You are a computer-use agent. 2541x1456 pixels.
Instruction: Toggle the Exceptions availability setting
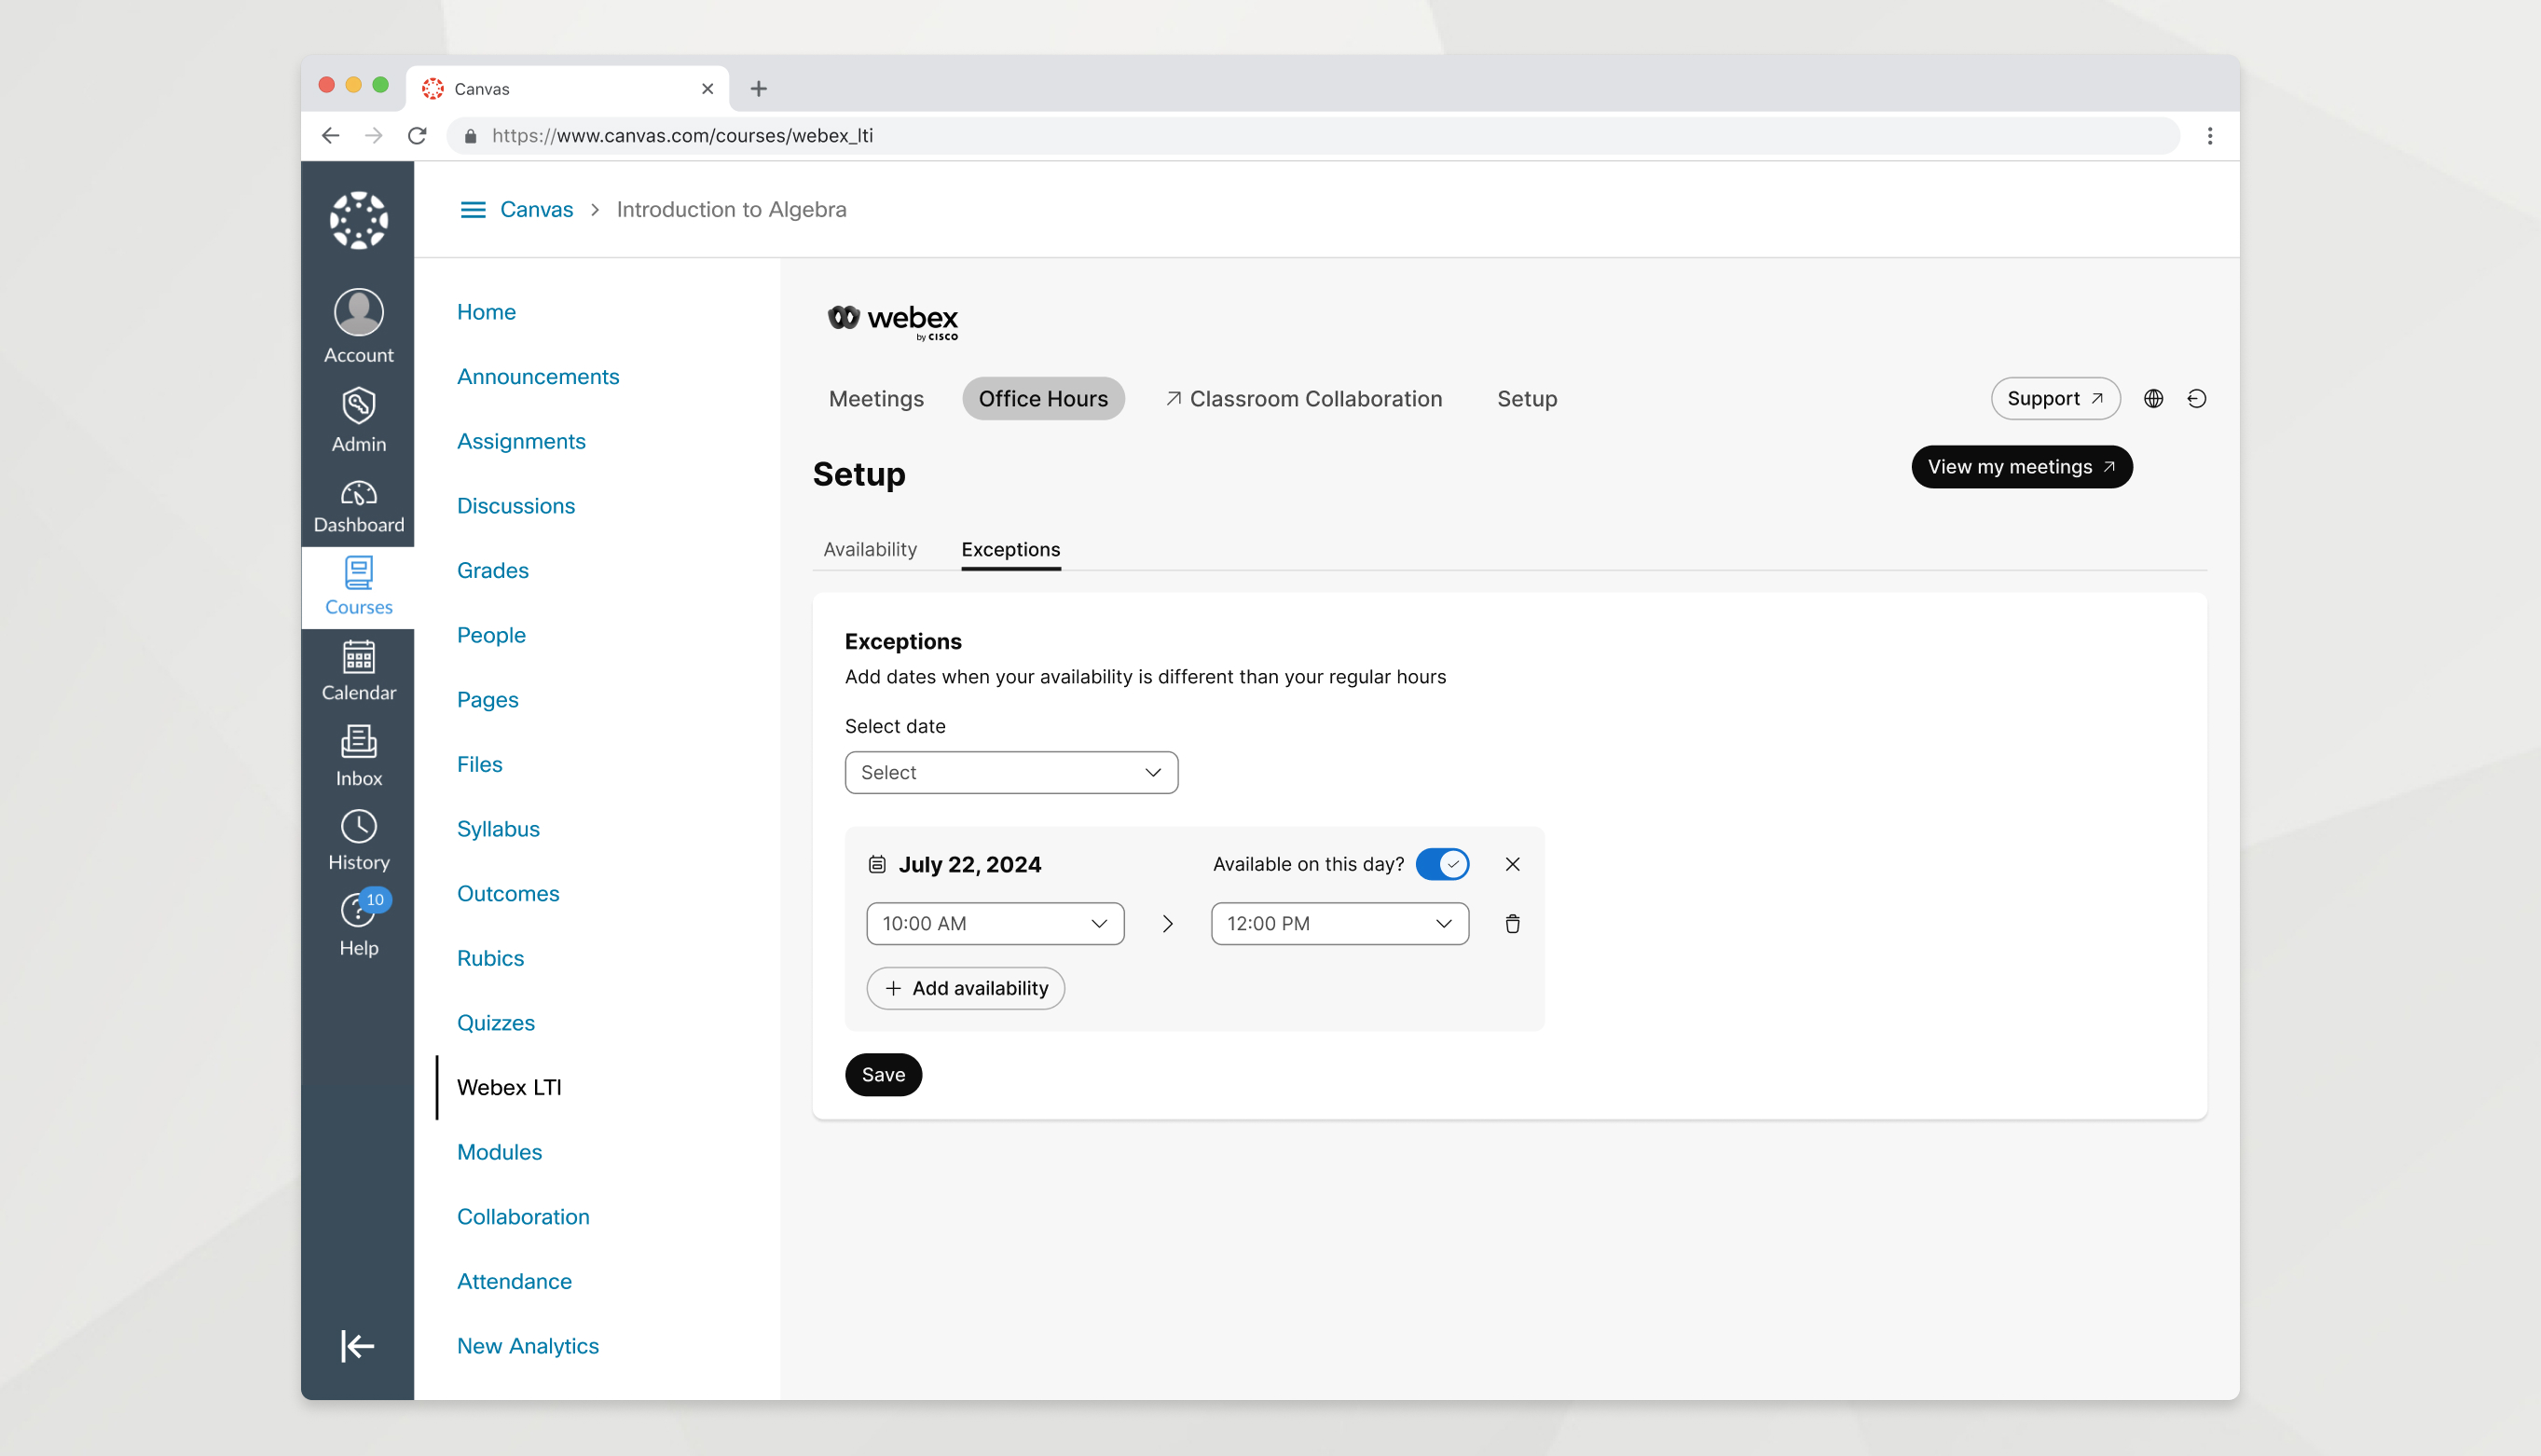tap(1441, 864)
